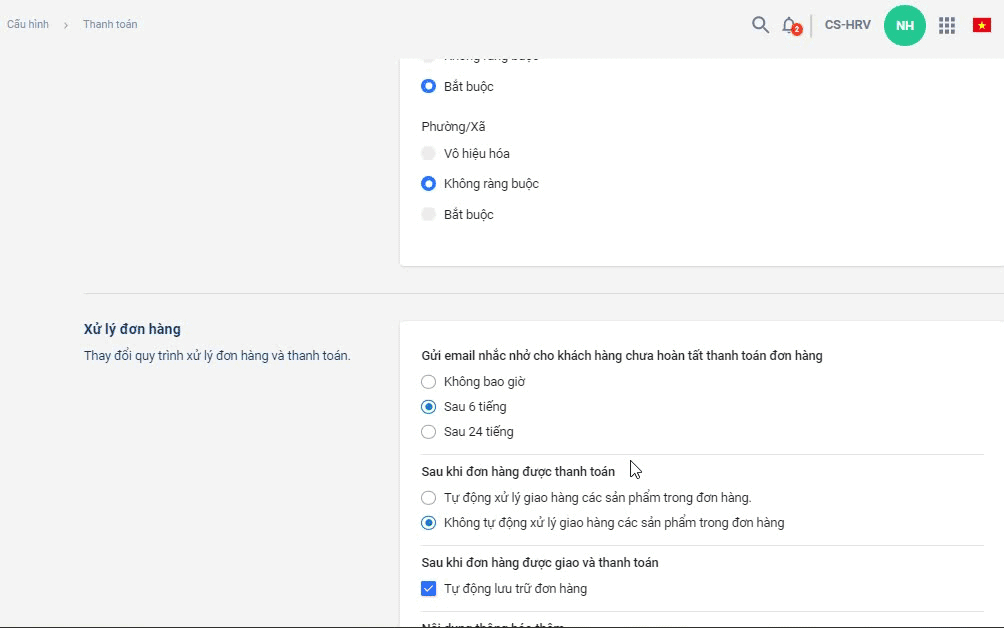
Task: Select Không bao giờ reminder option
Action: tap(429, 381)
